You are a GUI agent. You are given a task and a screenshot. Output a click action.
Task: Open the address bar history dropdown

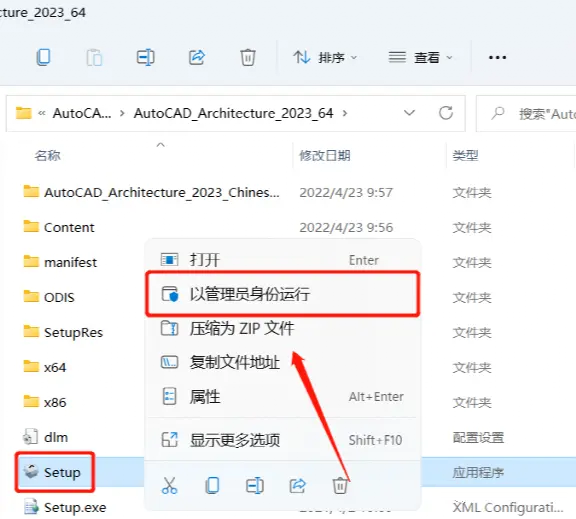(x=409, y=113)
